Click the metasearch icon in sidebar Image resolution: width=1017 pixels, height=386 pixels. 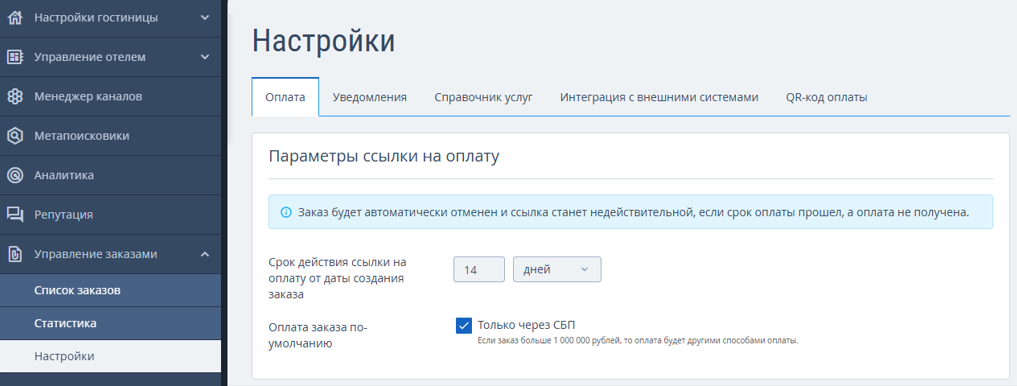point(14,136)
